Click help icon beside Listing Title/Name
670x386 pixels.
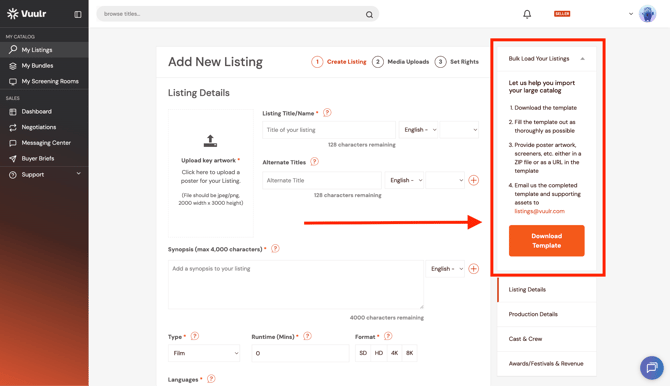coord(327,113)
